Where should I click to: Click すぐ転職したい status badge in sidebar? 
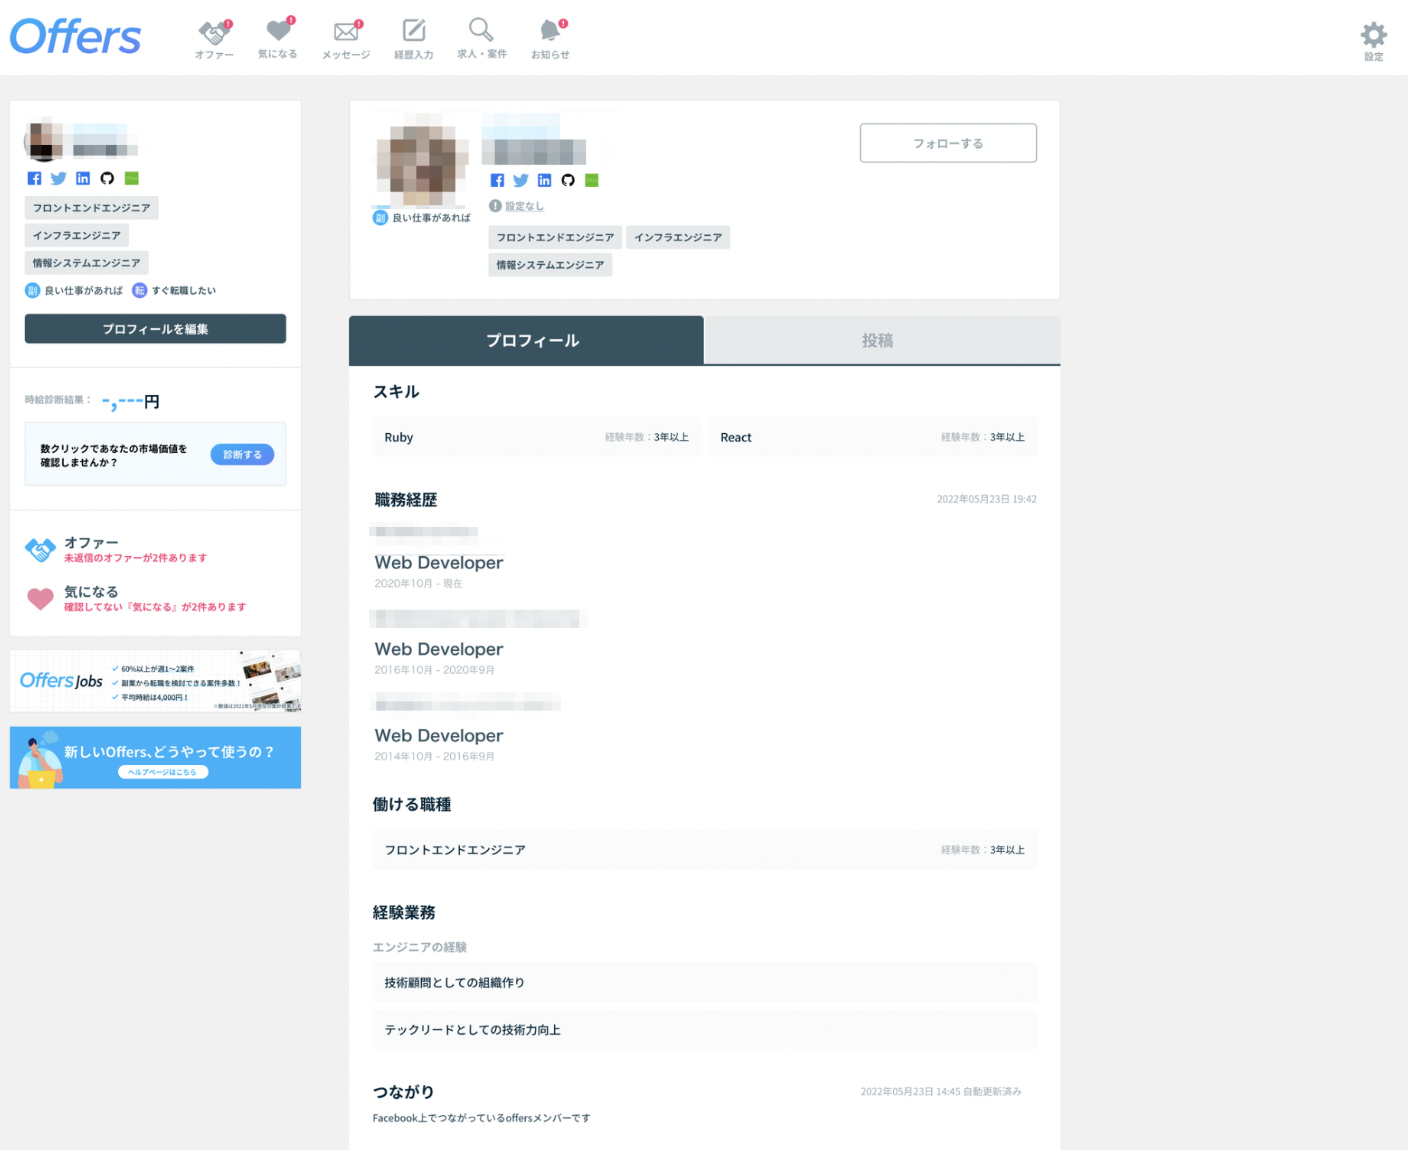click(x=175, y=291)
